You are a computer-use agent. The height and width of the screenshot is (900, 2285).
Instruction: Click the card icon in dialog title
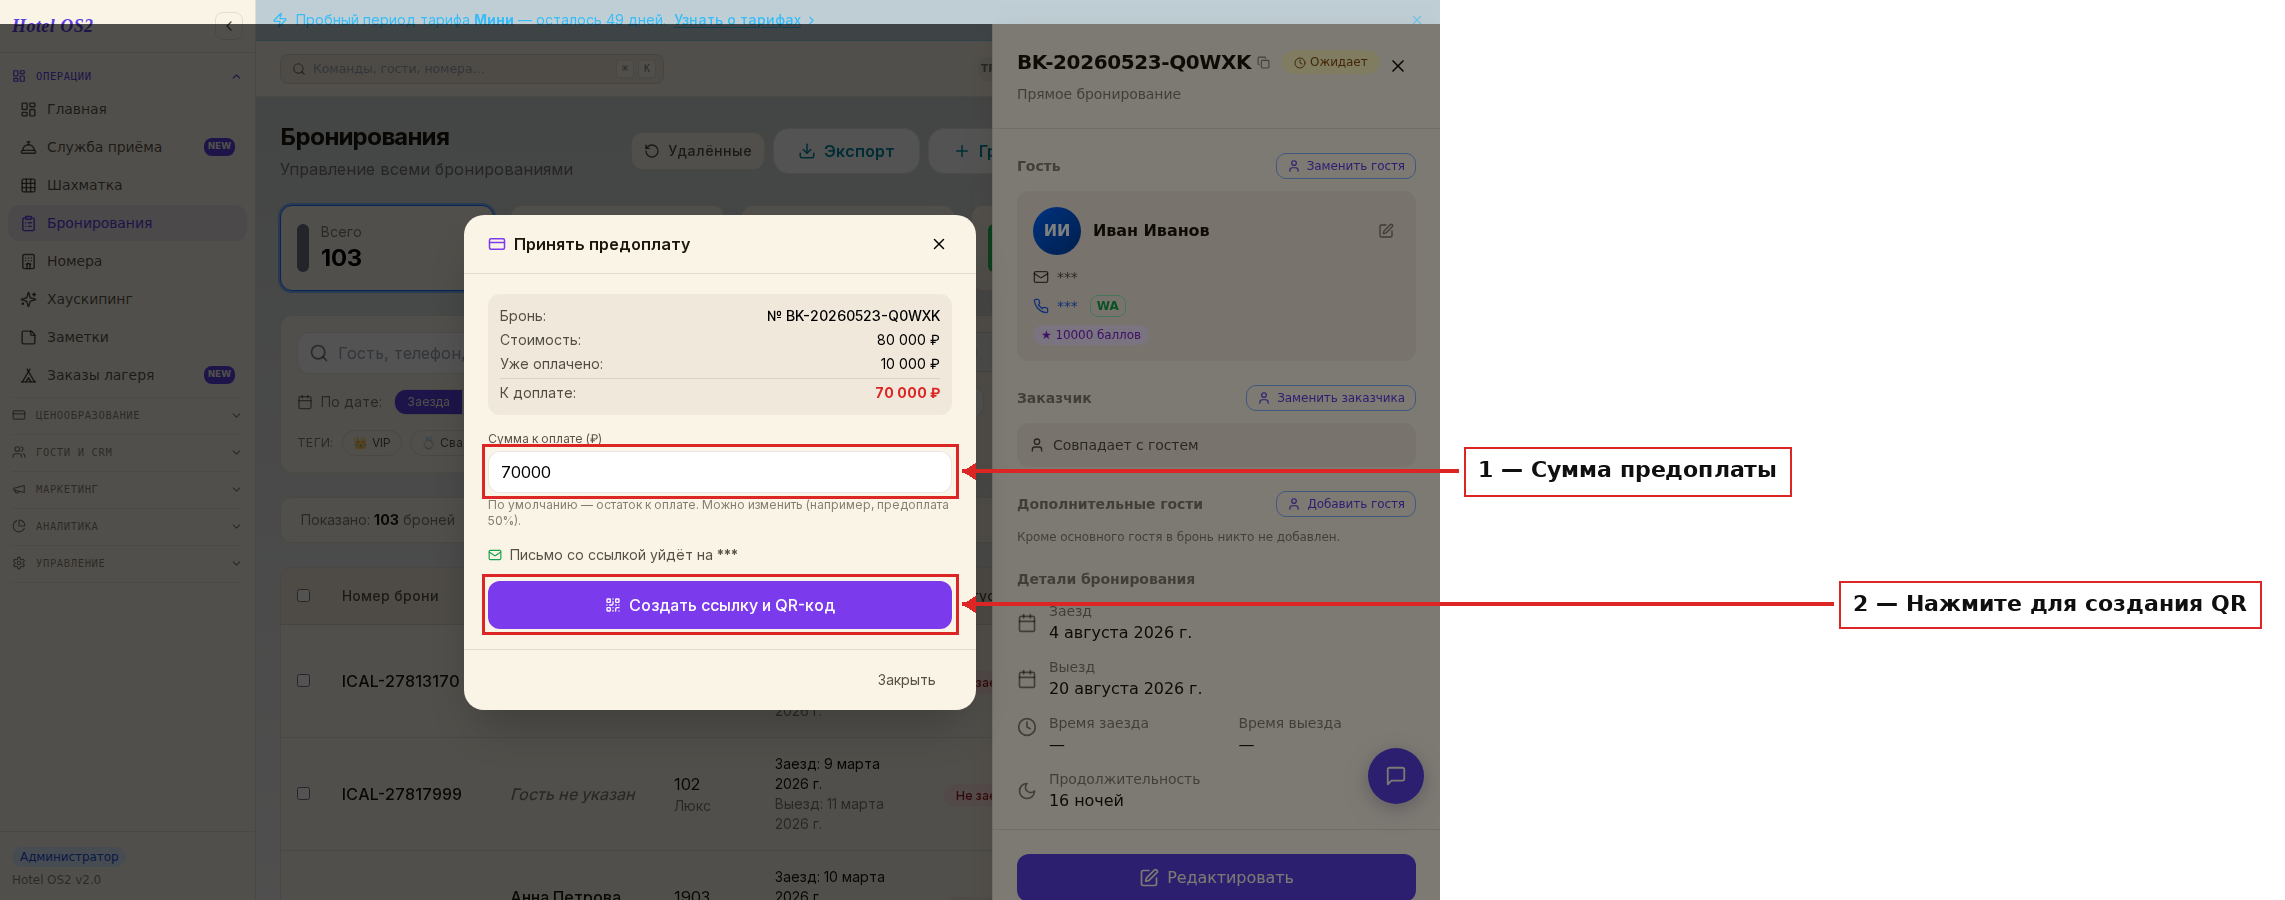(496, 244)
